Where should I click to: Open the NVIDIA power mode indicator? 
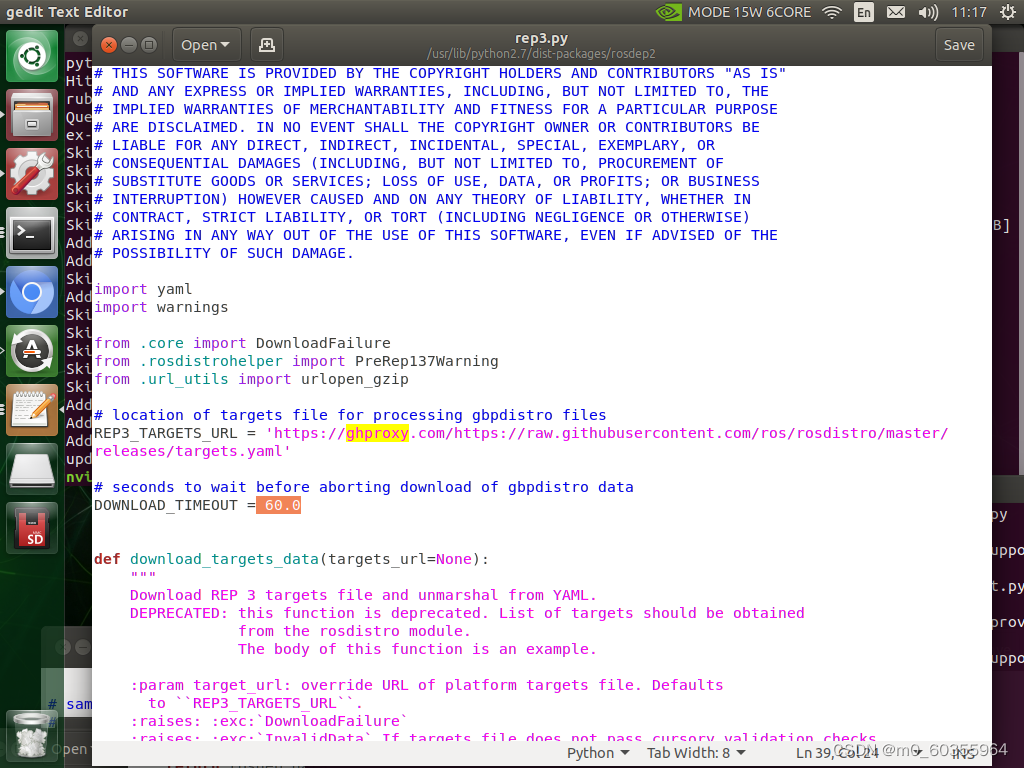point(733,12)
